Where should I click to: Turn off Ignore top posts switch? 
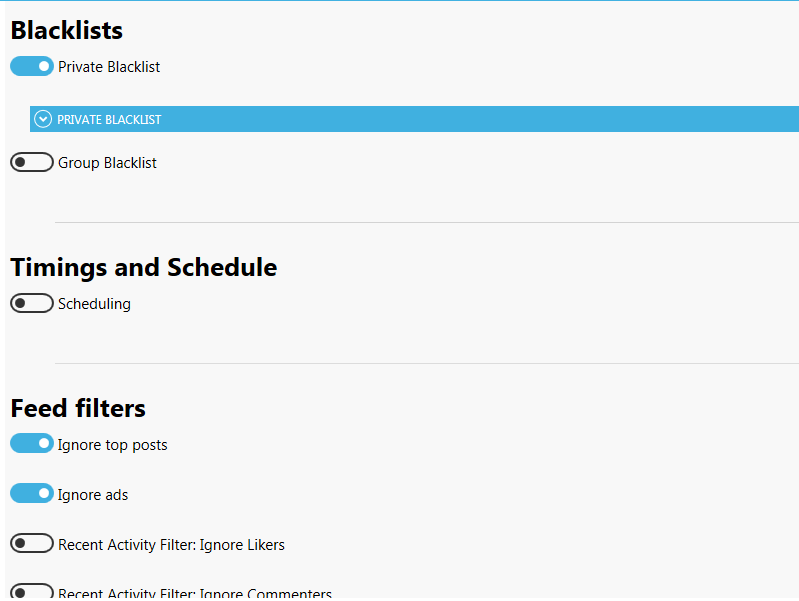[x=32, y=443]
